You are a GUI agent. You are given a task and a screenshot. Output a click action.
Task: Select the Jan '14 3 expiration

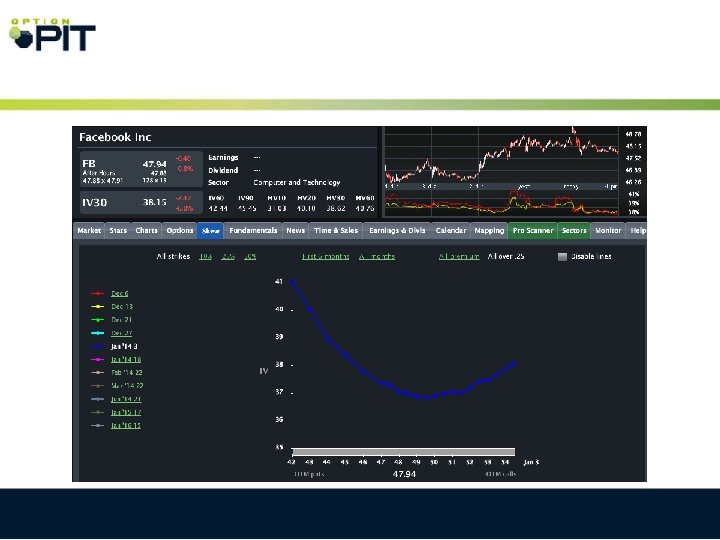[124, 346]
